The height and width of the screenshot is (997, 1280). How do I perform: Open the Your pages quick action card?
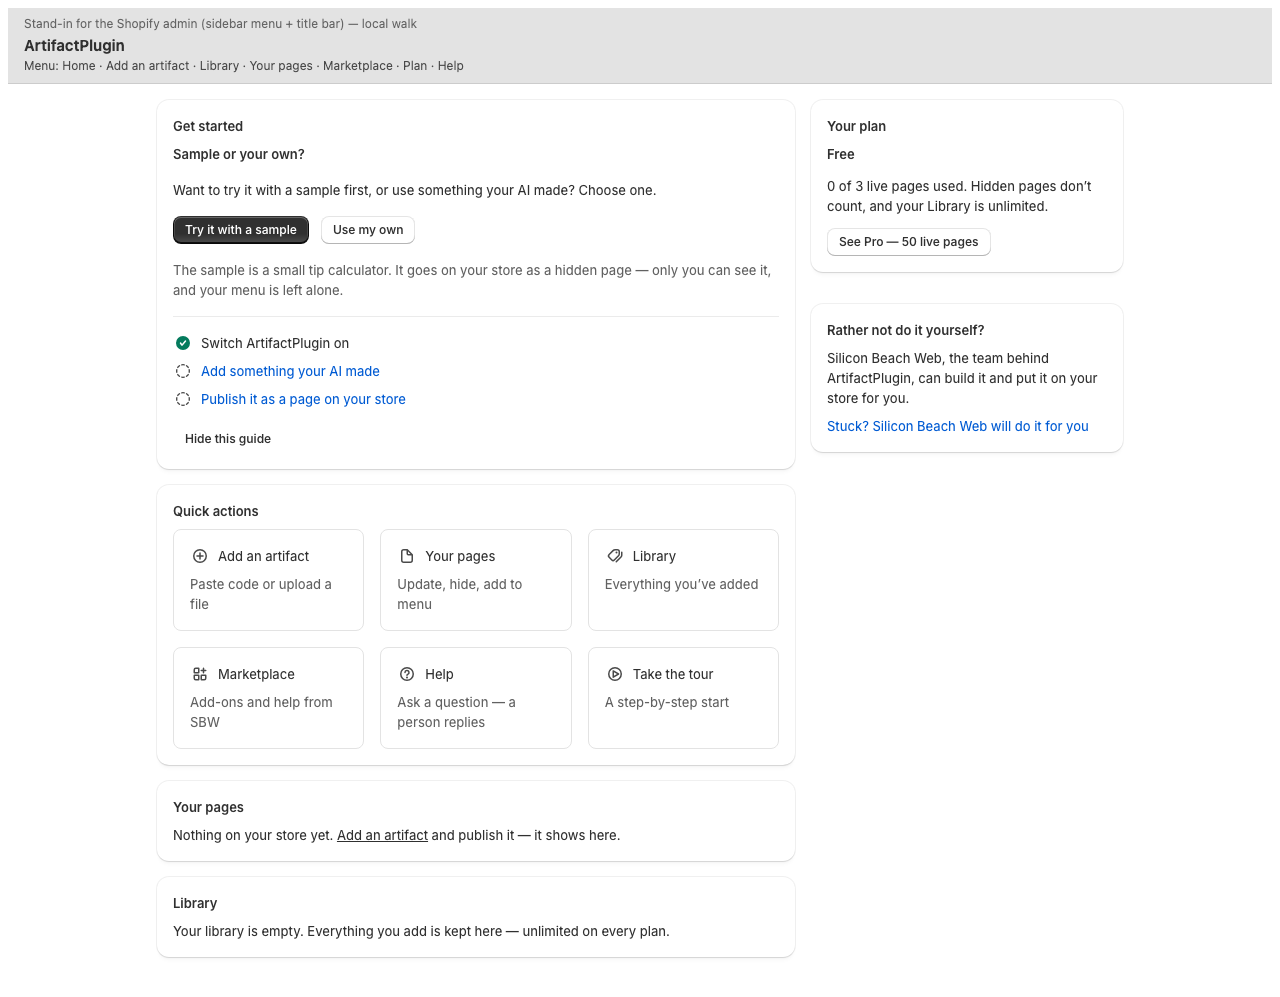pyautogui.click(x=476, y=580)
